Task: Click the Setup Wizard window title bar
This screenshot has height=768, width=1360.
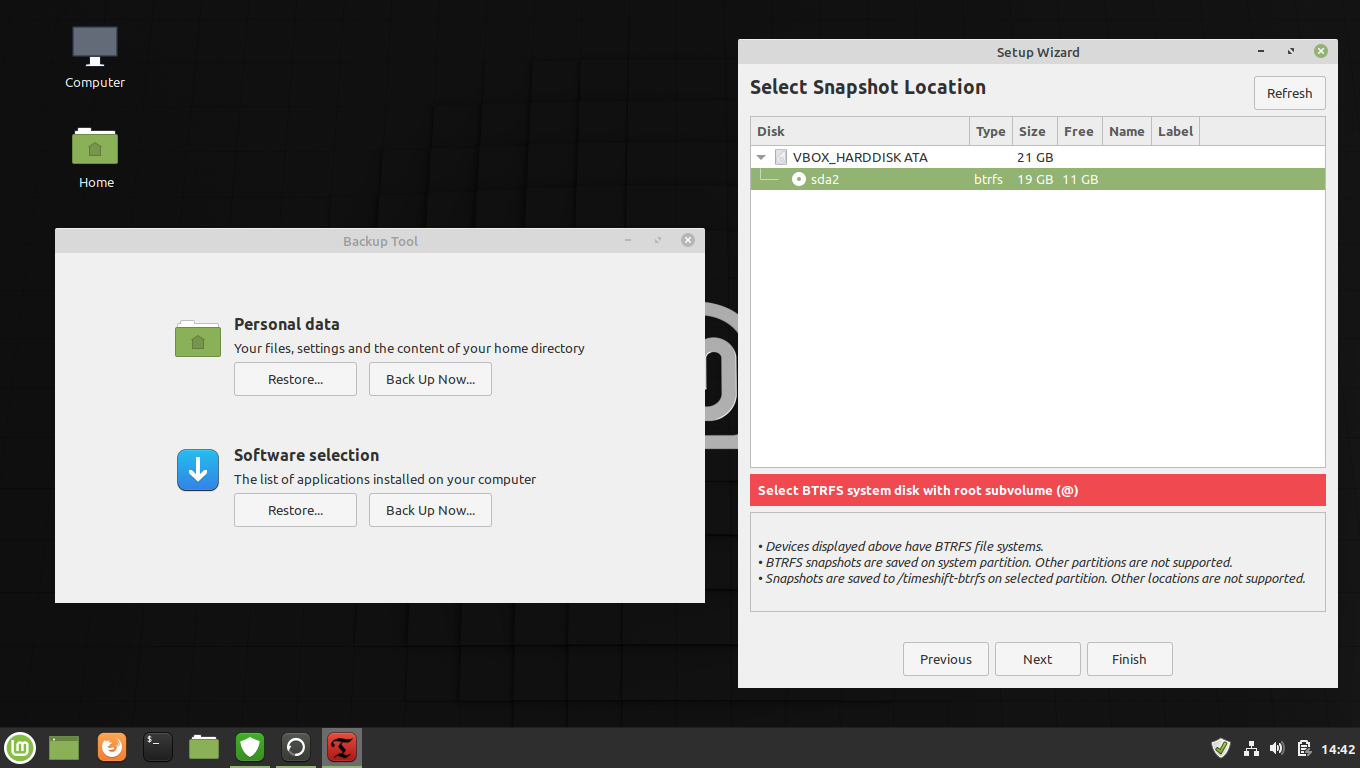Action: (x=1038, y=52)
